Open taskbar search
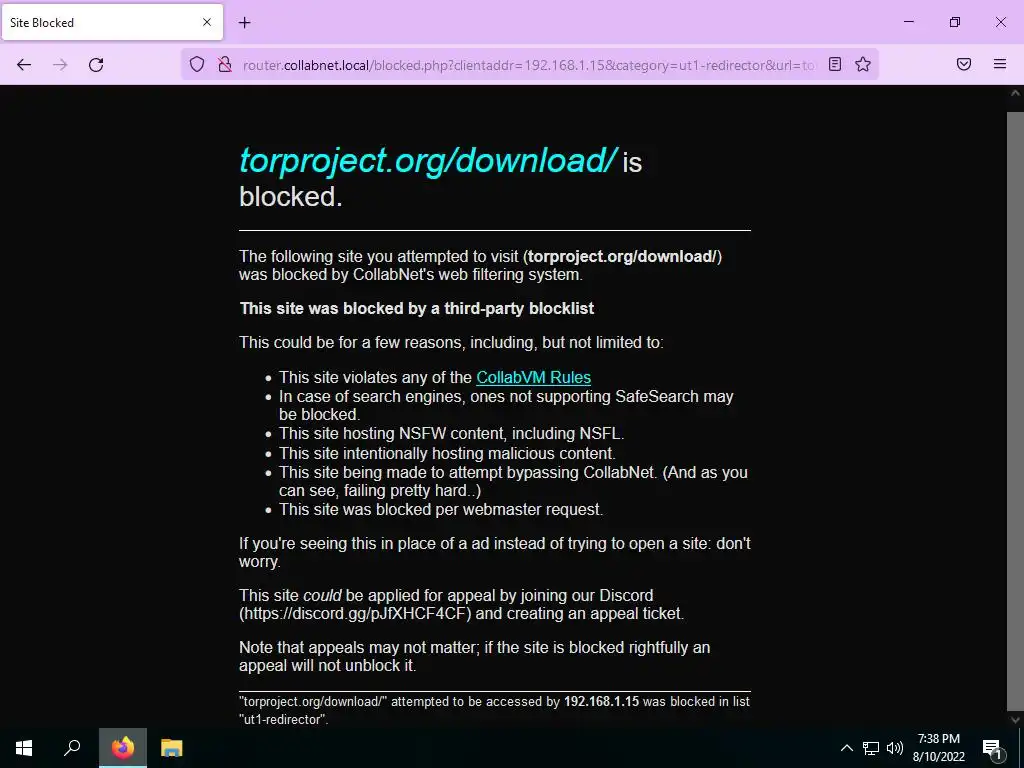Image resolution: width=1024 pixels, height=768 pixels. (x=72, y=748)
